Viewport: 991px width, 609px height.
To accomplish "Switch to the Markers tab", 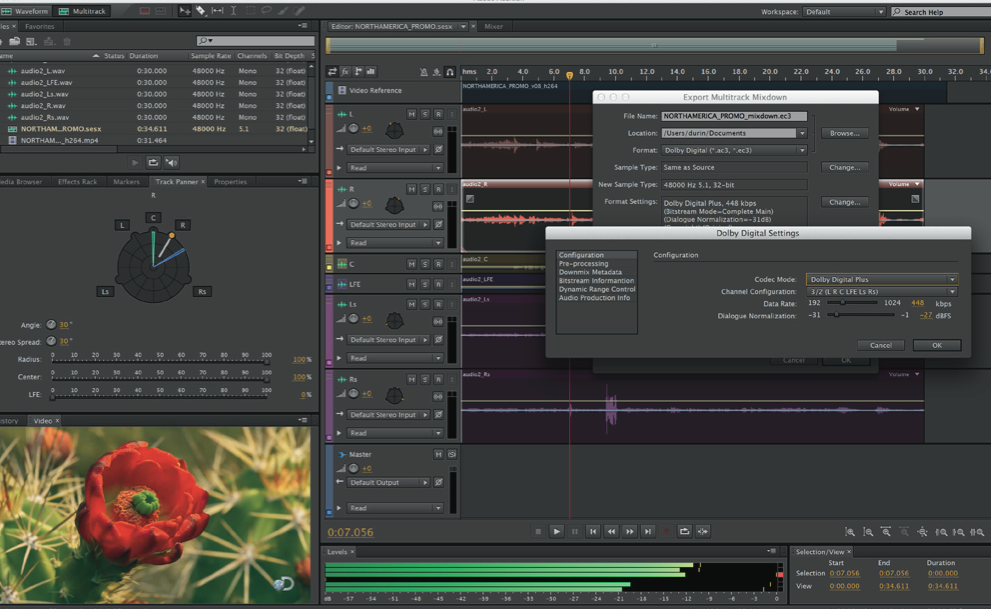I will [x=126, y=182].
